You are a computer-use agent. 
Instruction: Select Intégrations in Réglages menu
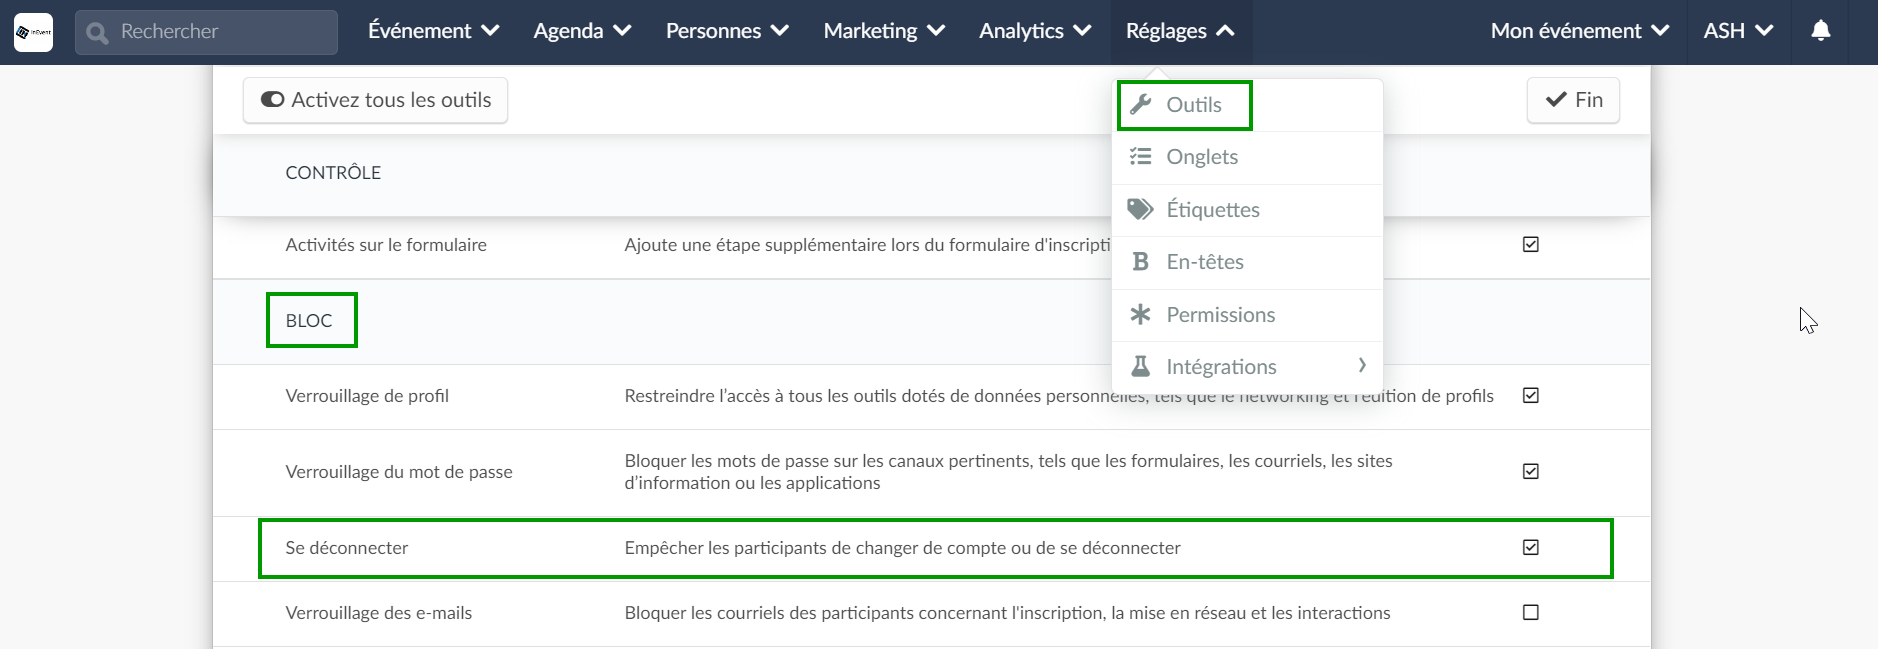click(1247, 367)
